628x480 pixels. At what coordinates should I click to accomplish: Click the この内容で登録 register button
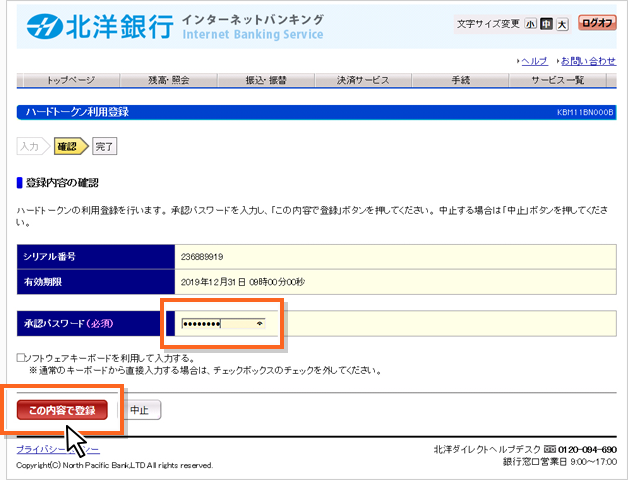[62, 410]
